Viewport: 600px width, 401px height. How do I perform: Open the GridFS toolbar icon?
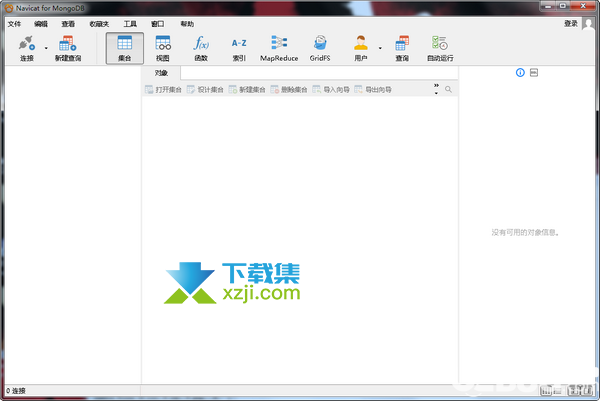(320, 48)
